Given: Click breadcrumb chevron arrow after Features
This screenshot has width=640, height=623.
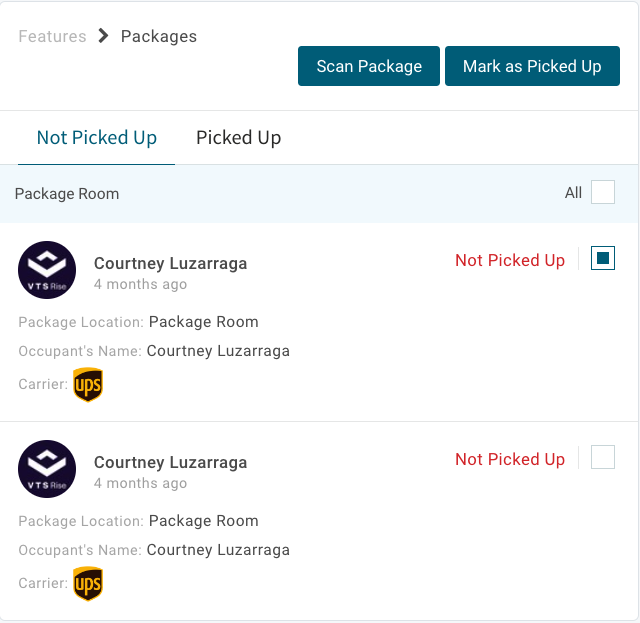Looking at the screenshot, I should [x=104, y=37].
